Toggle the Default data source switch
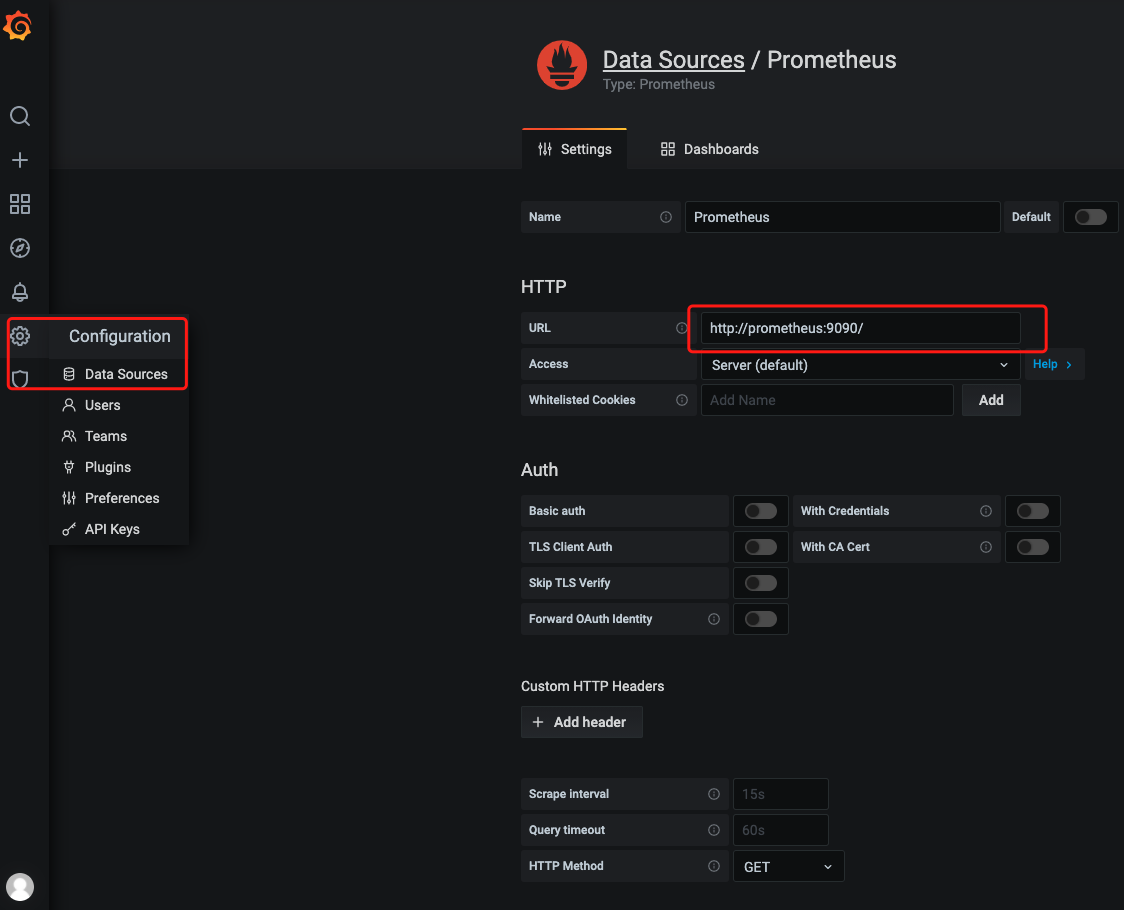Screen dimensions: 1124x910 pyautogui.click(x=1090, y=217)
